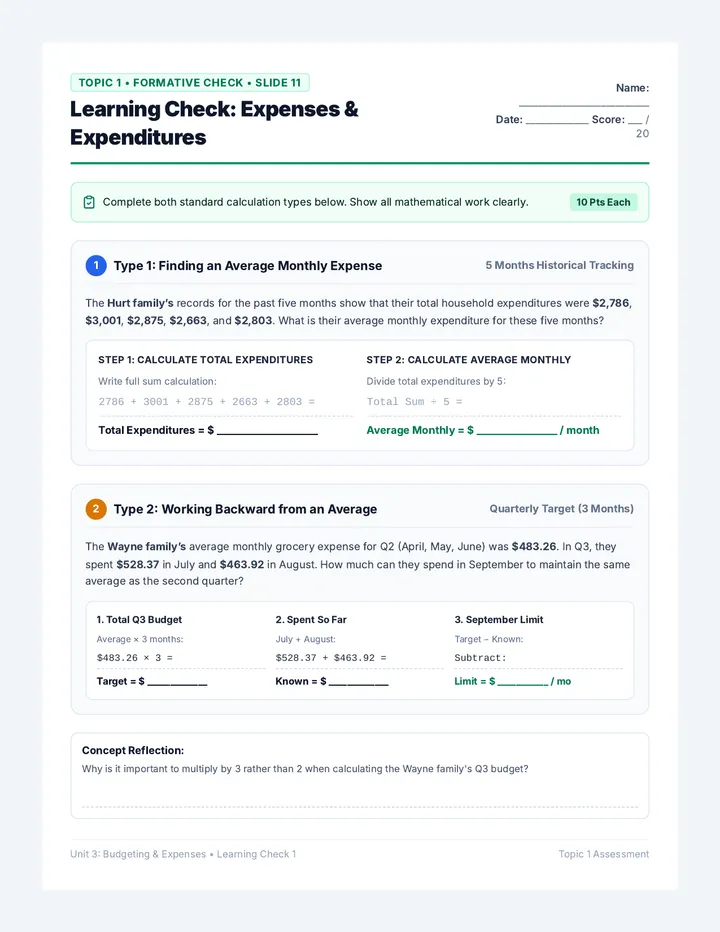The image size is (720, 932).
Task: Click the Score blank field
Action: (x=635, y=122)
